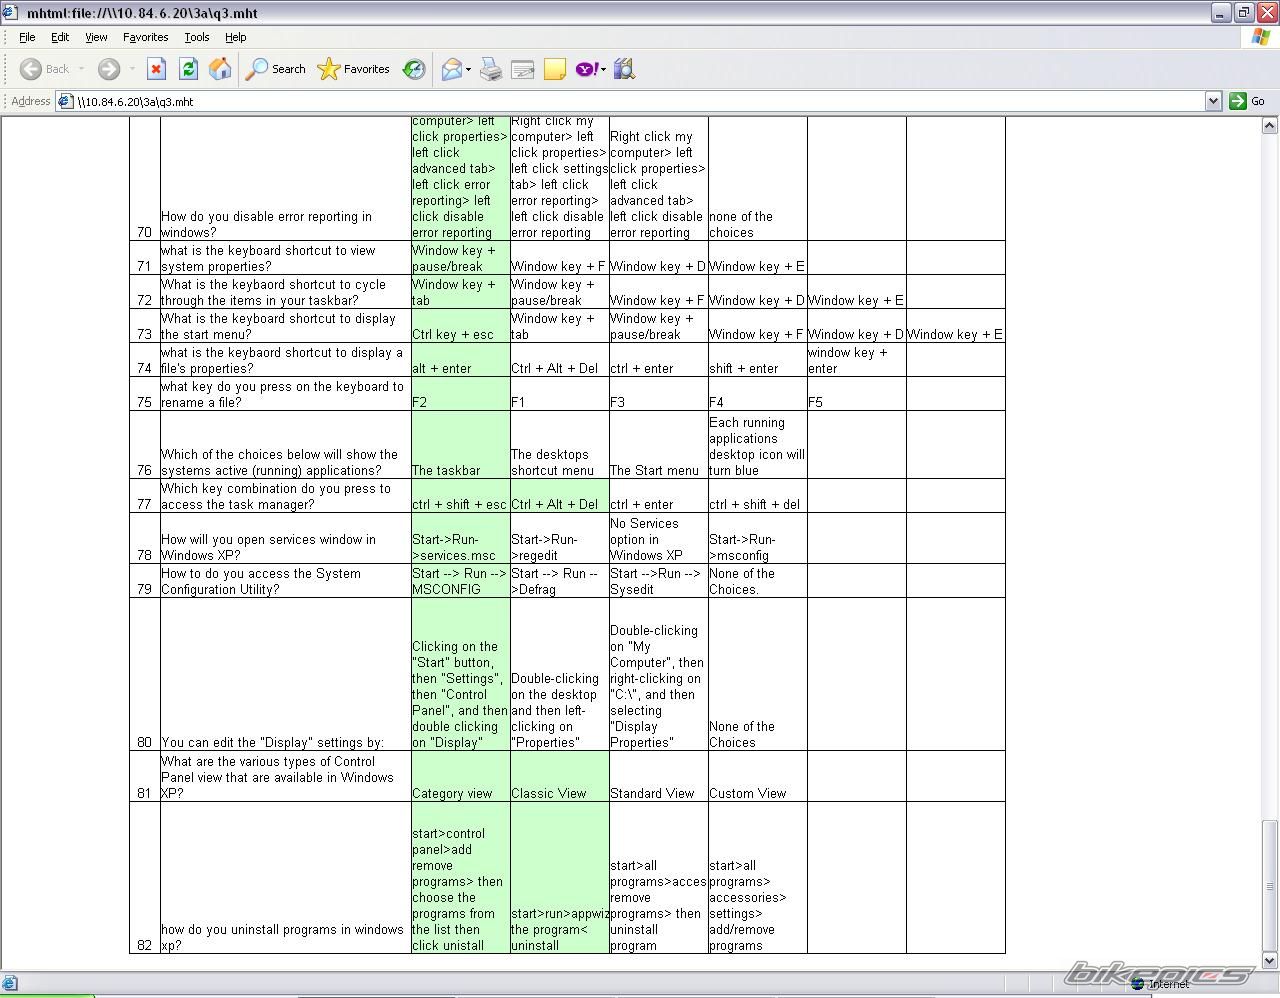Open the File menu
The height and width of the screenshot is (998, 1280).
click(27, 37)
